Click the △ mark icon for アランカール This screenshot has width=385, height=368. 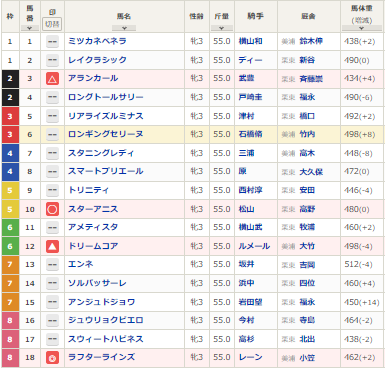(52, 79)
